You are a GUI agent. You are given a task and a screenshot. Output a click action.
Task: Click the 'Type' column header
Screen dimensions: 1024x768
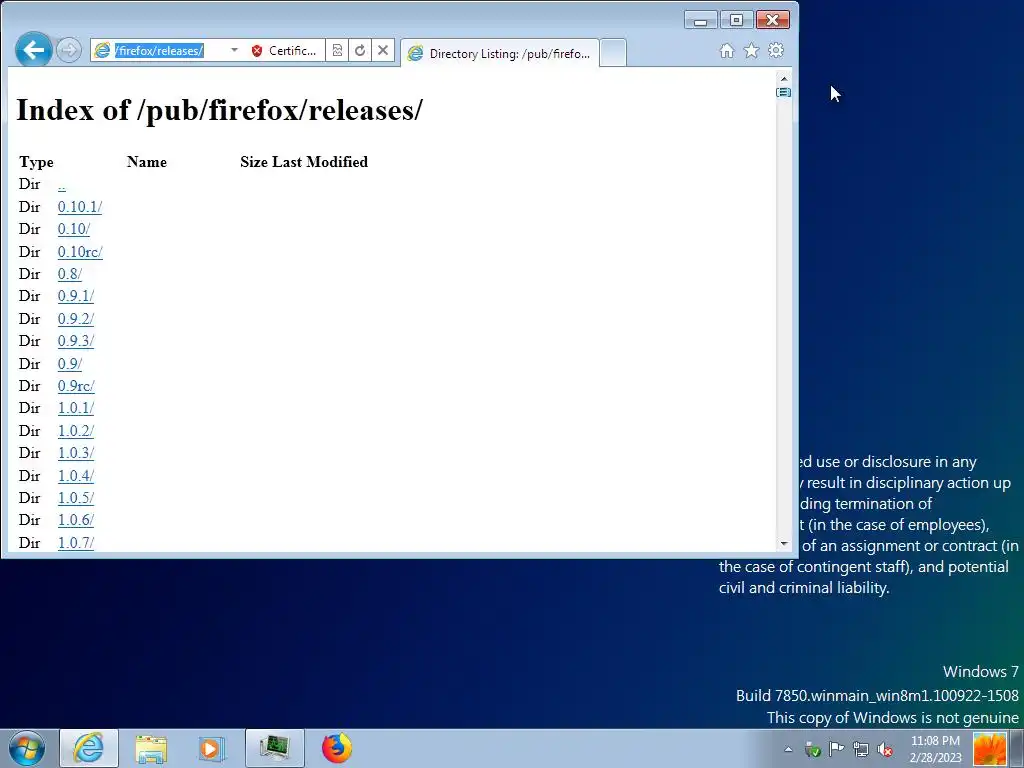tap(37, 162)
